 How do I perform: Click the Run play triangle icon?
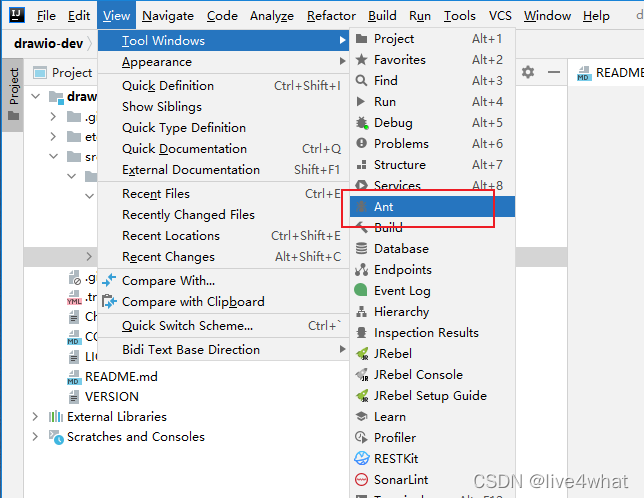[361, 101]
